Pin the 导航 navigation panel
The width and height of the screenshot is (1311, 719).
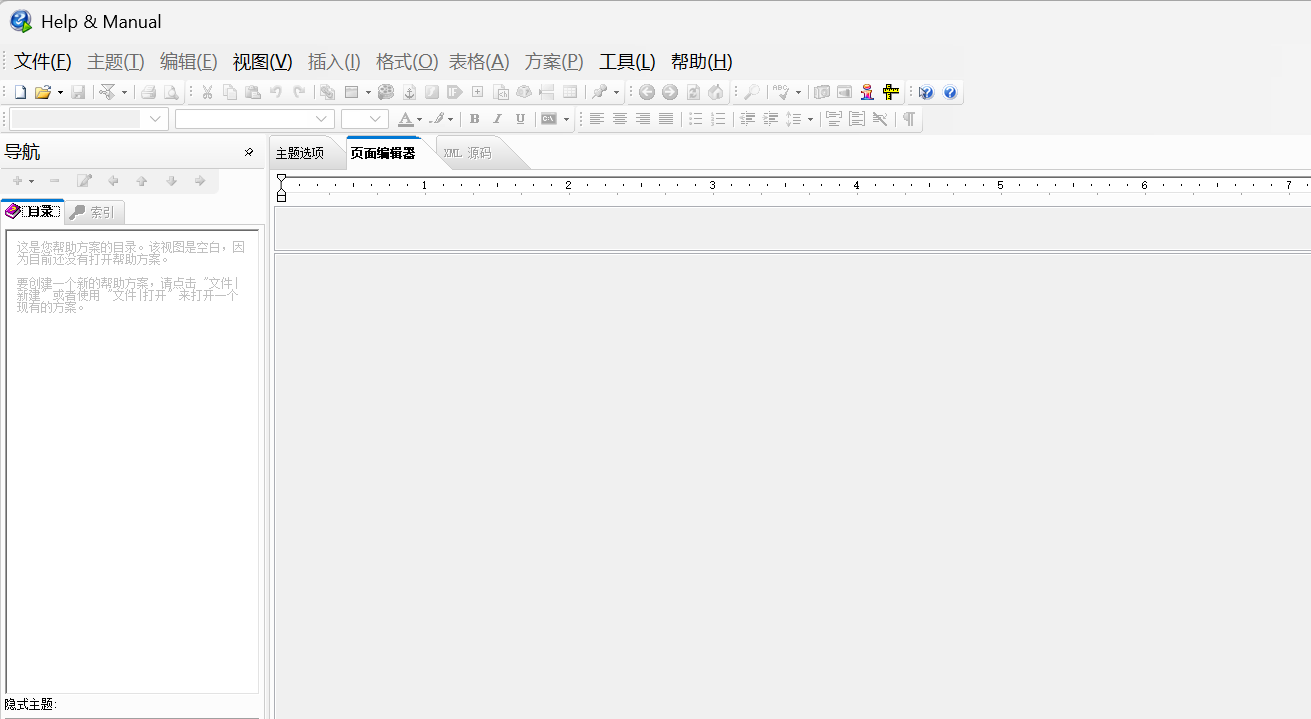248,152
